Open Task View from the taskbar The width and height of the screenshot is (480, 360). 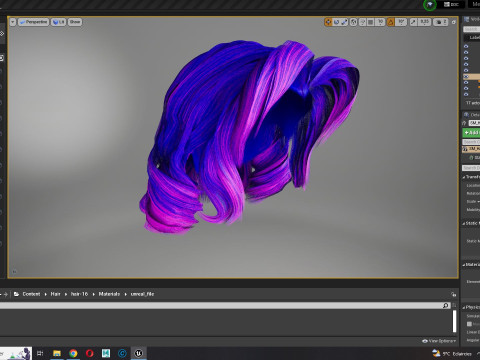(40, 353)
